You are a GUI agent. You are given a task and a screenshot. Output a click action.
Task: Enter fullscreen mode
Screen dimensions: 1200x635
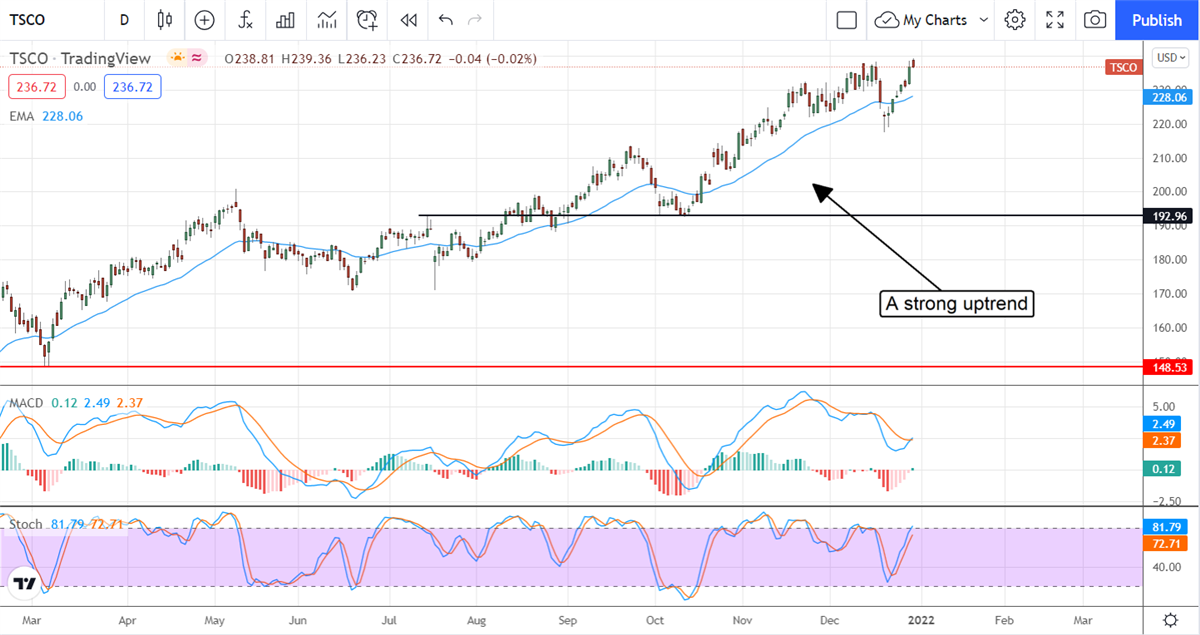point(1055,20)
